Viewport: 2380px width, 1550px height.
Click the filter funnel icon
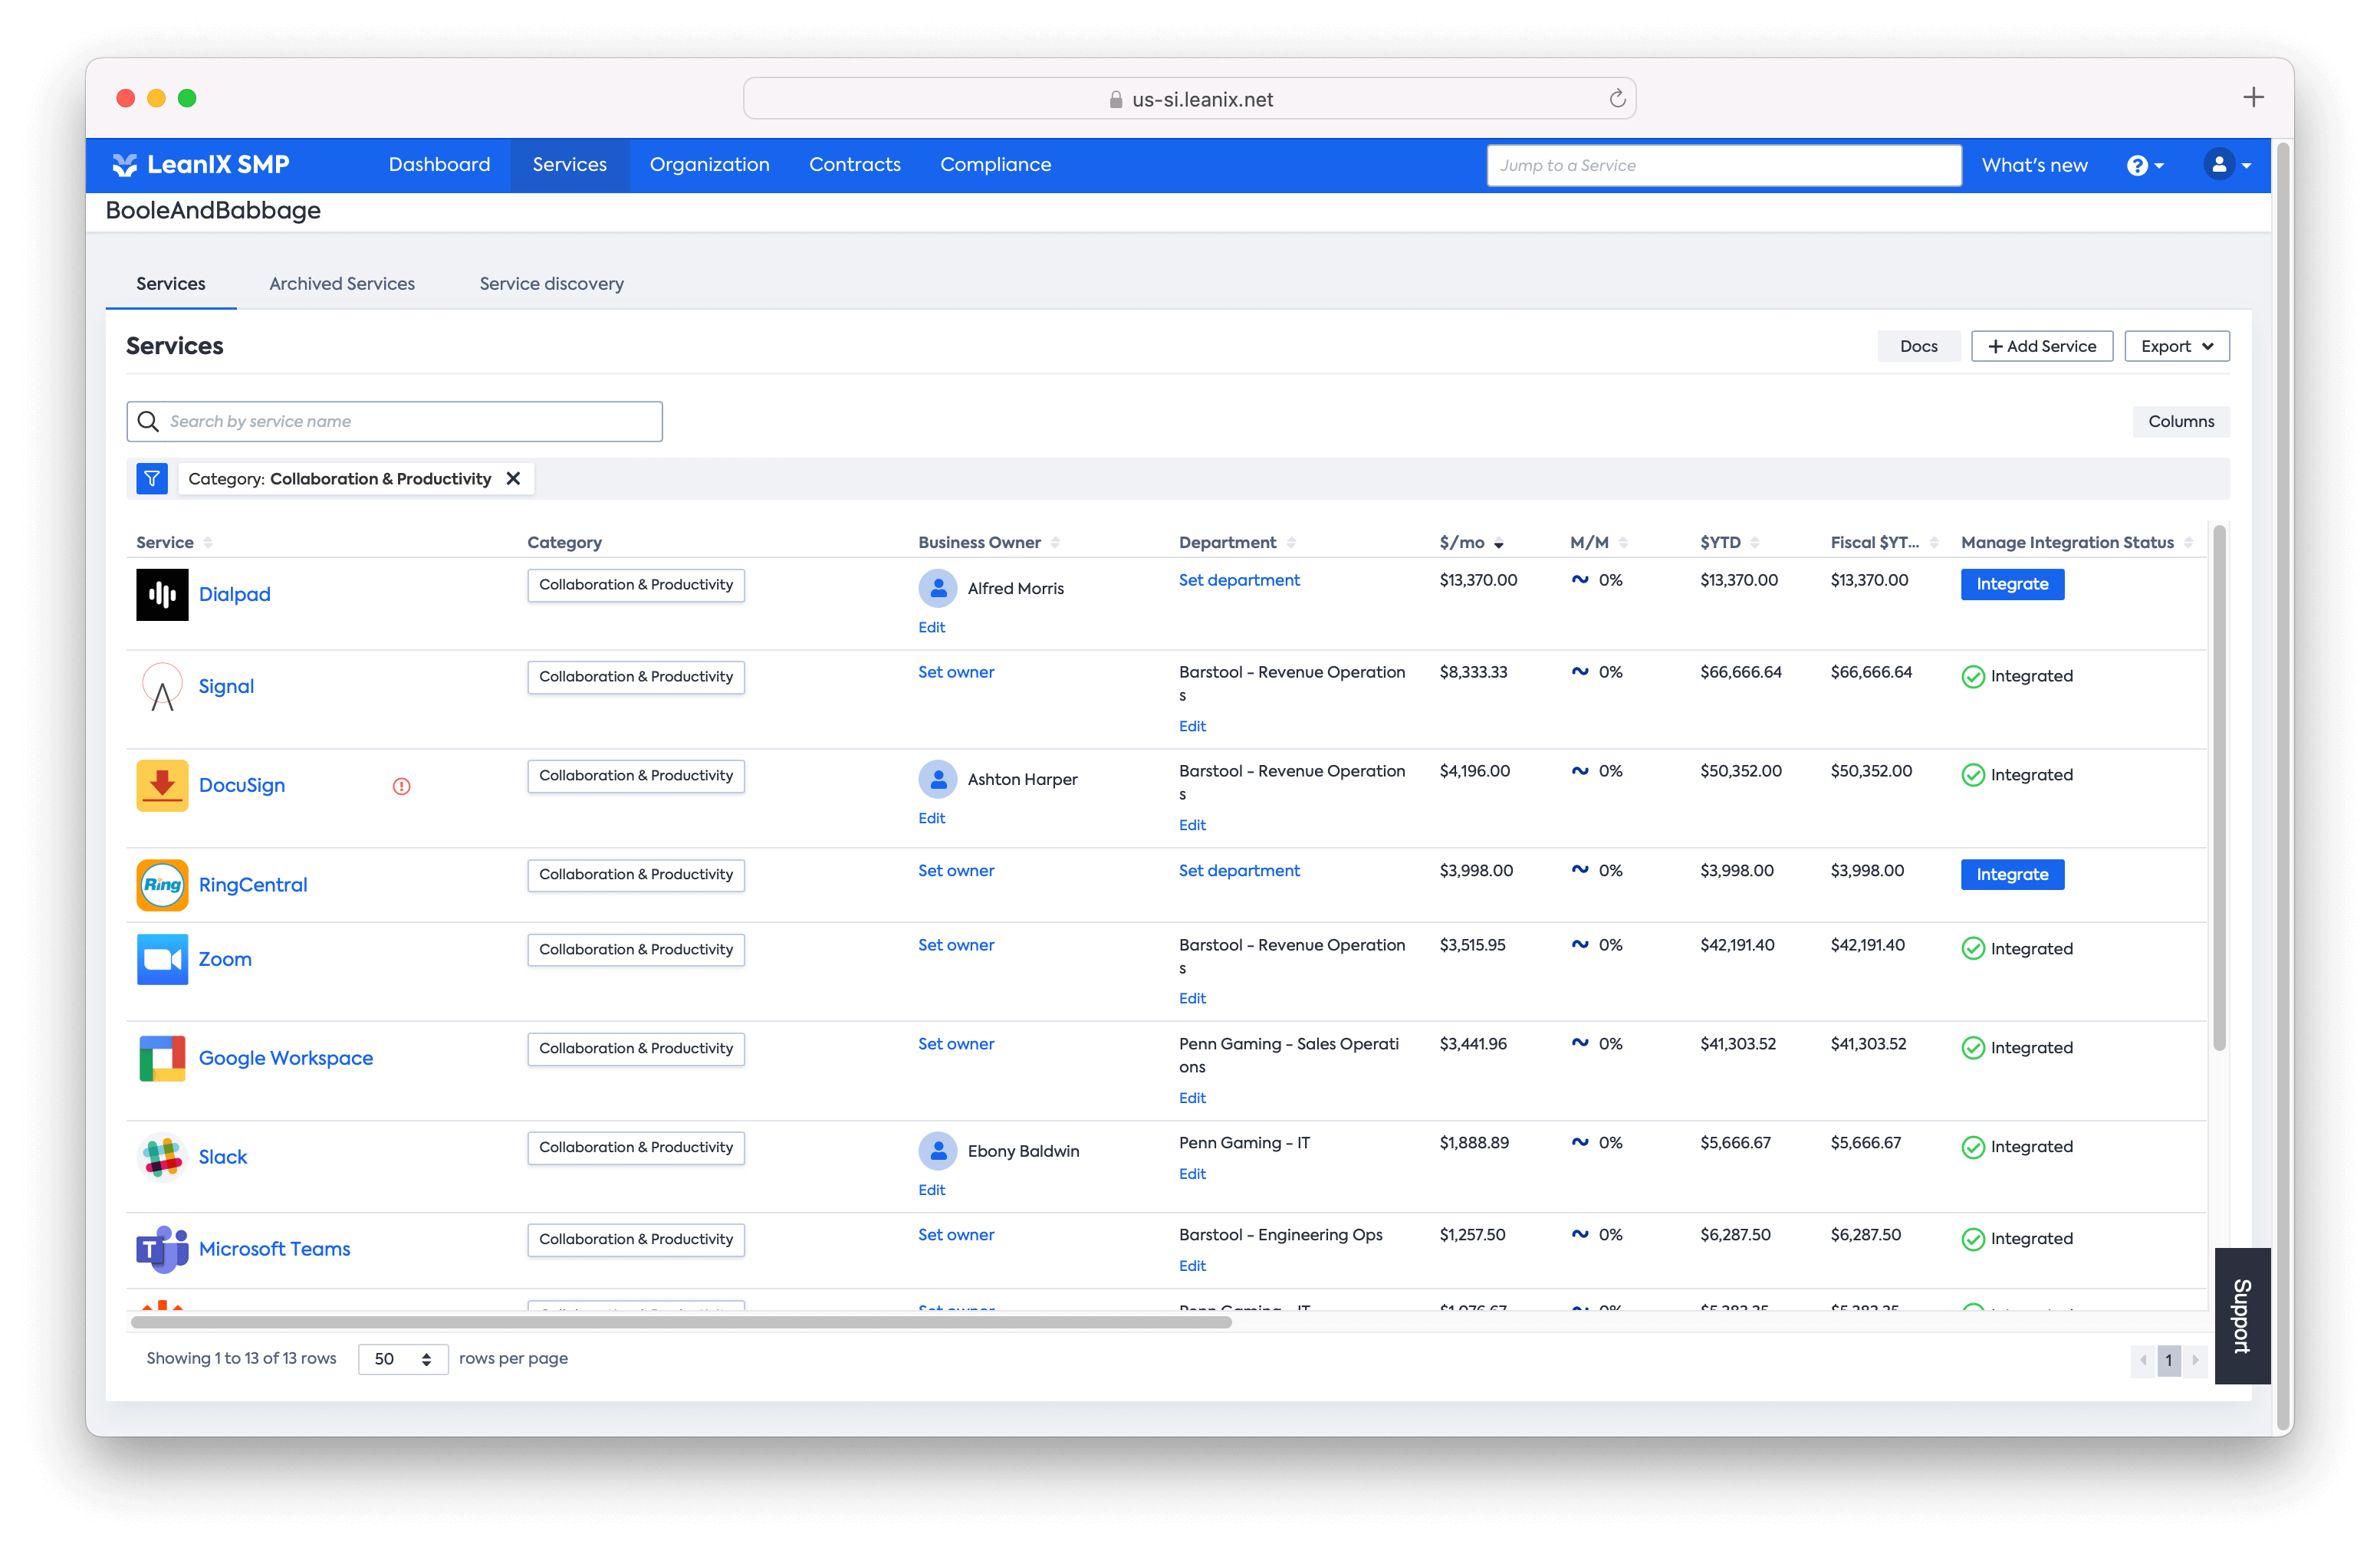click(x=152, y=478)
